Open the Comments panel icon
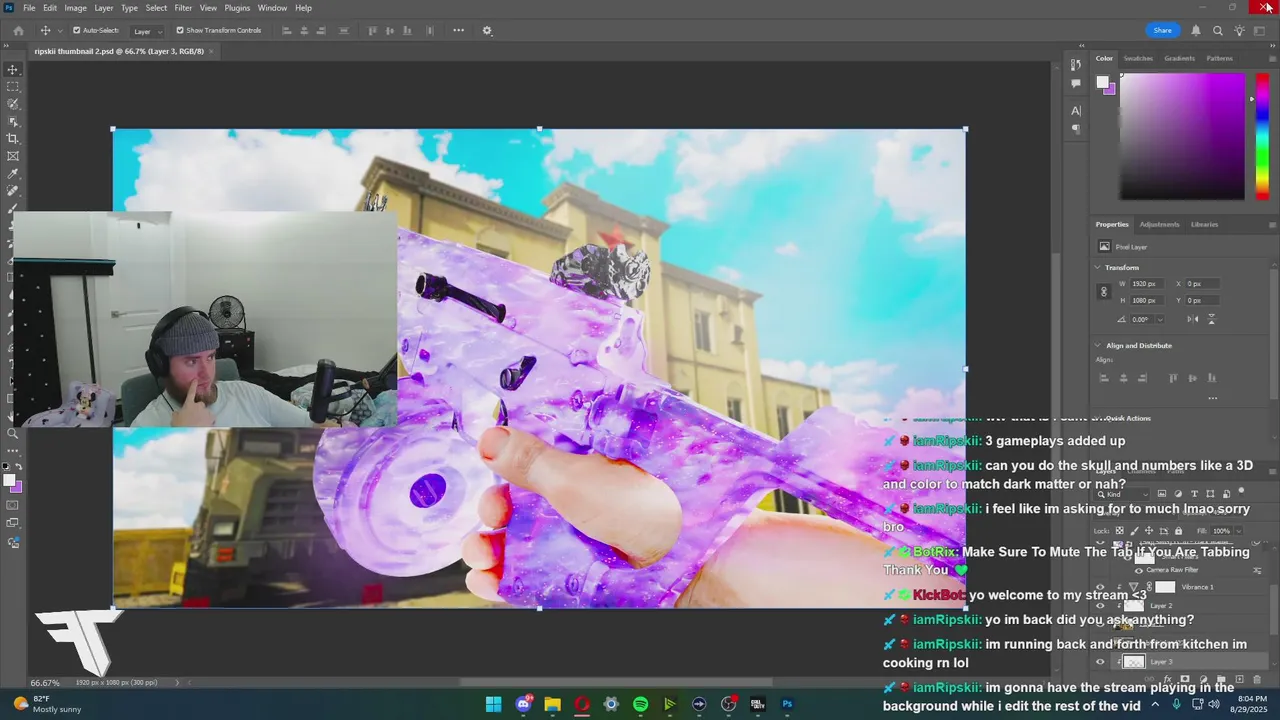Viewport: 1280px width, 720px height. [1076, 84]
